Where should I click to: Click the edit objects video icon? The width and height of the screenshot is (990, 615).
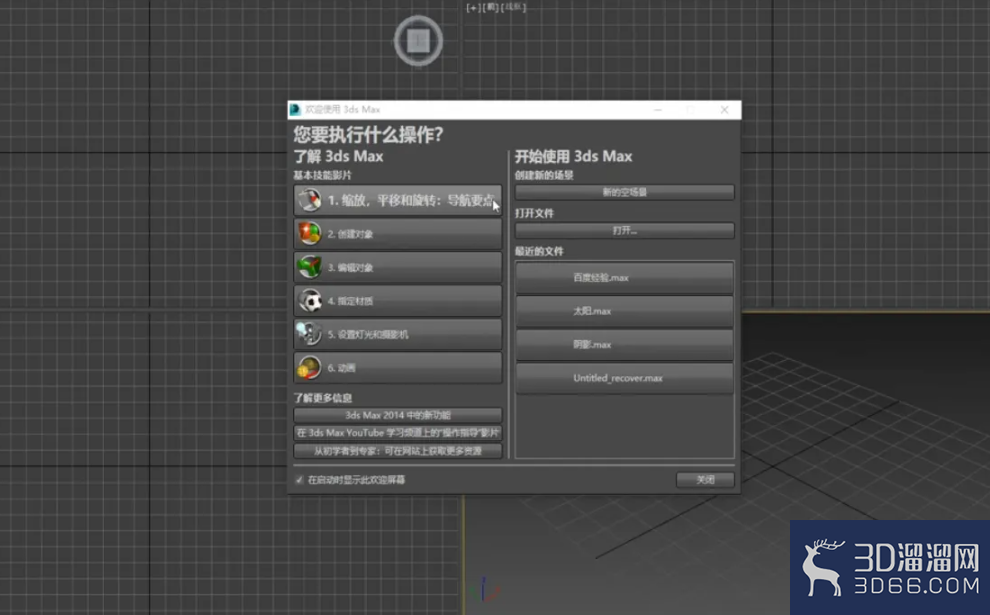[x=309, y=267]
